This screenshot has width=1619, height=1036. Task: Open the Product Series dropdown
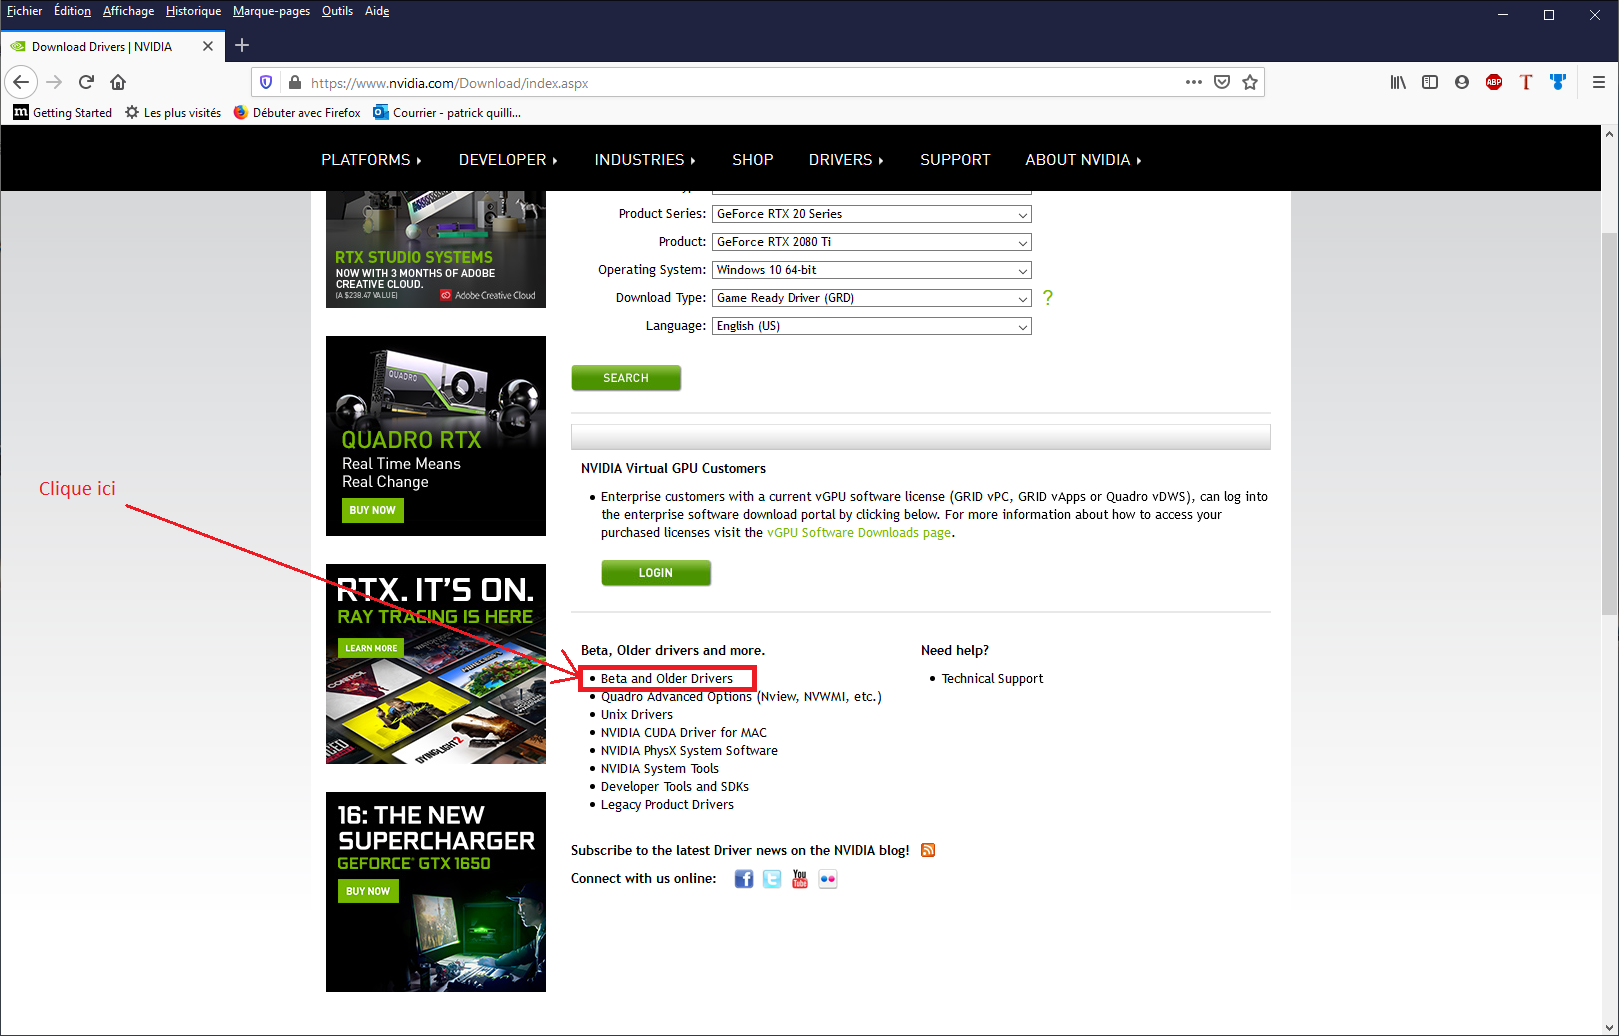[x=871, y=214]
